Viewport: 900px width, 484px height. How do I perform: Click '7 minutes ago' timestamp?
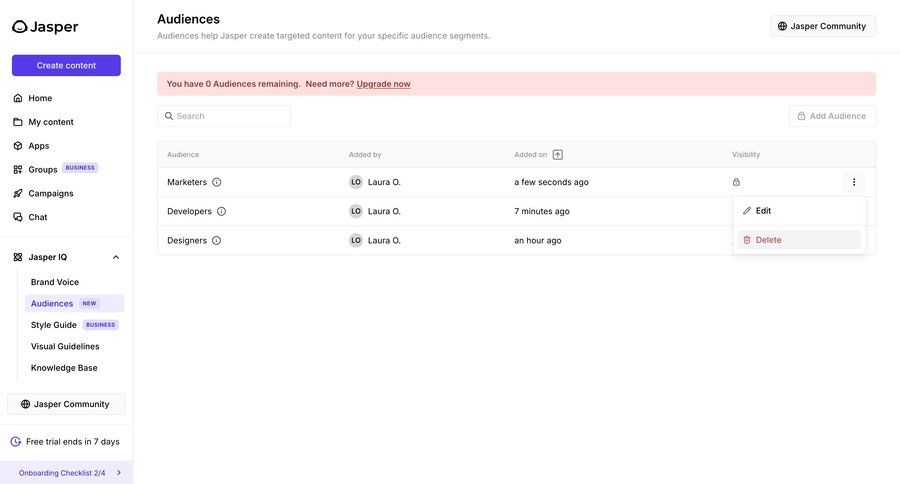[x=542, y=211]
